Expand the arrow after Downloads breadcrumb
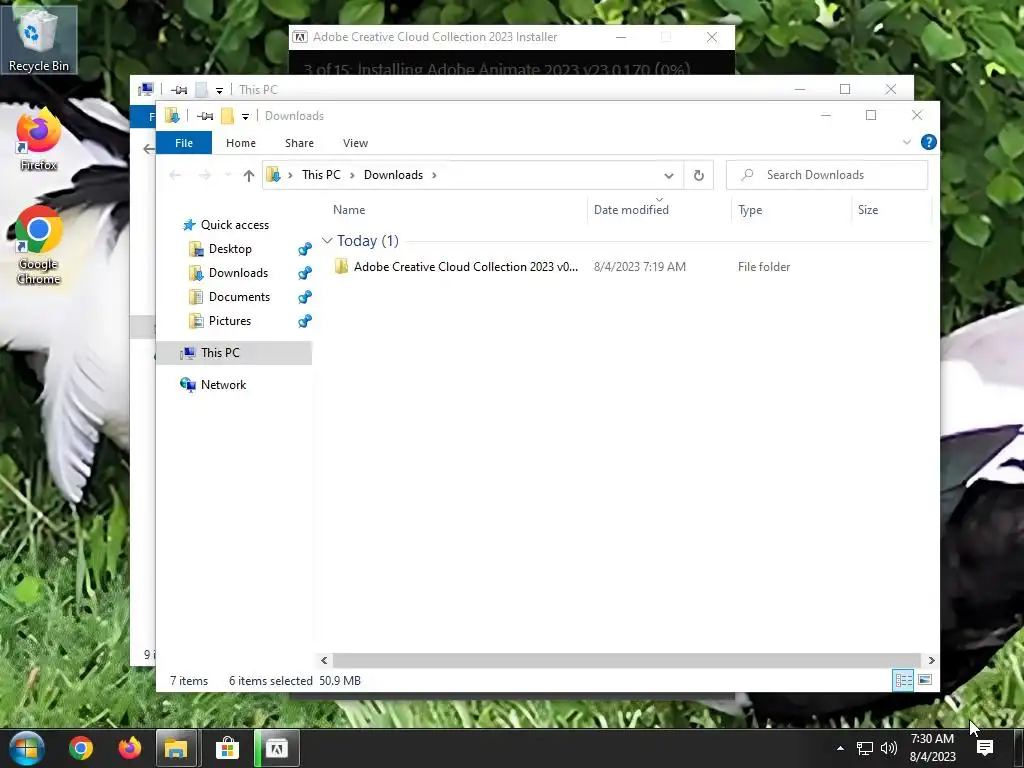The image size is (1024, 768). [434, 175]
